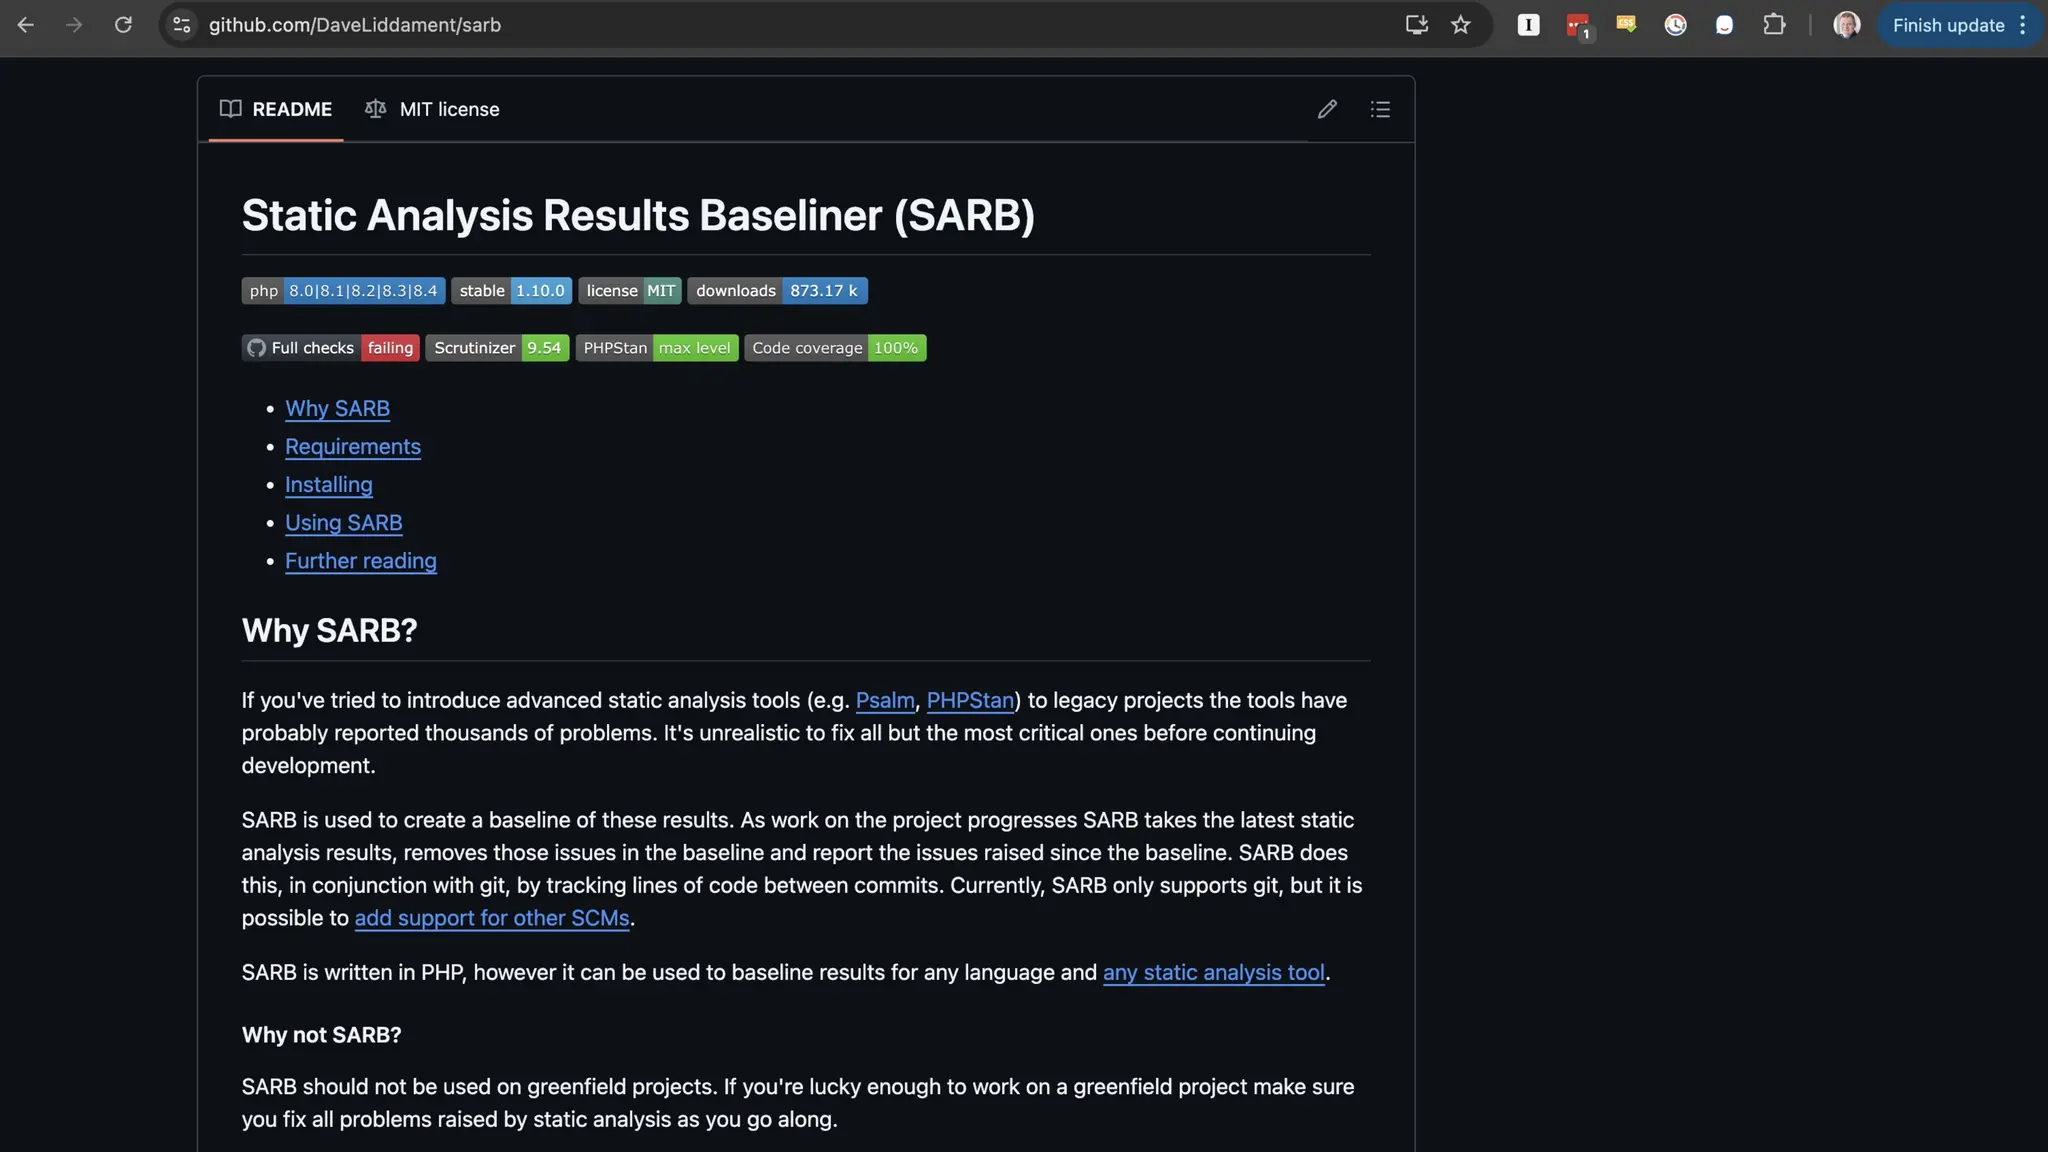Screen dimensions: 2048x1152
Task: Open the README outline list icon
Action: coord(1380,109)
